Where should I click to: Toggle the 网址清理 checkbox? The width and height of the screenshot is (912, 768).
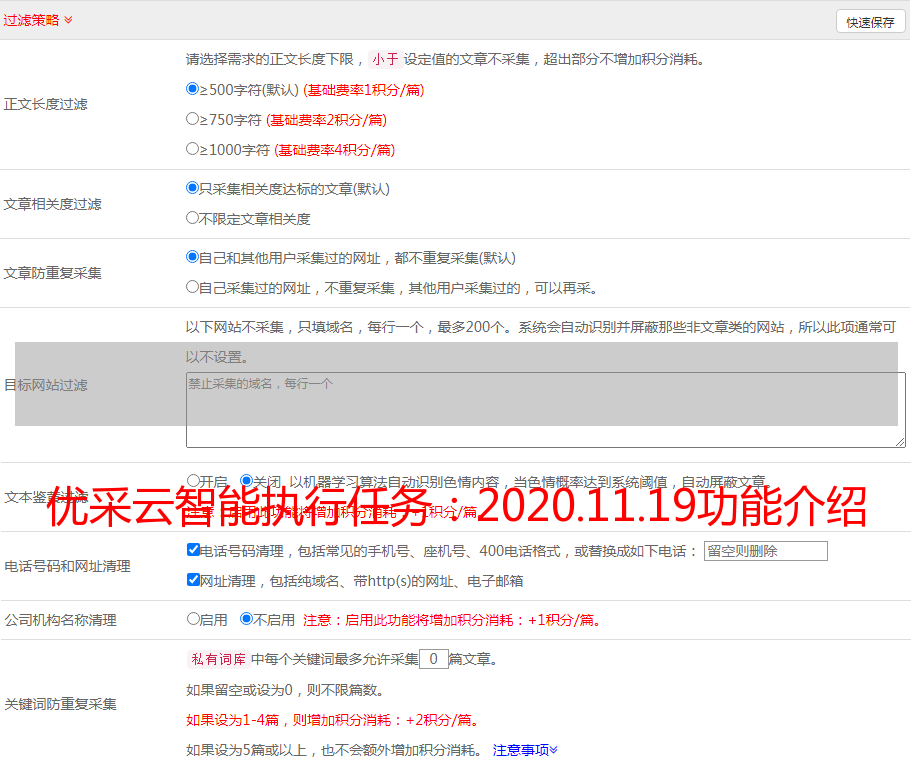194,579
